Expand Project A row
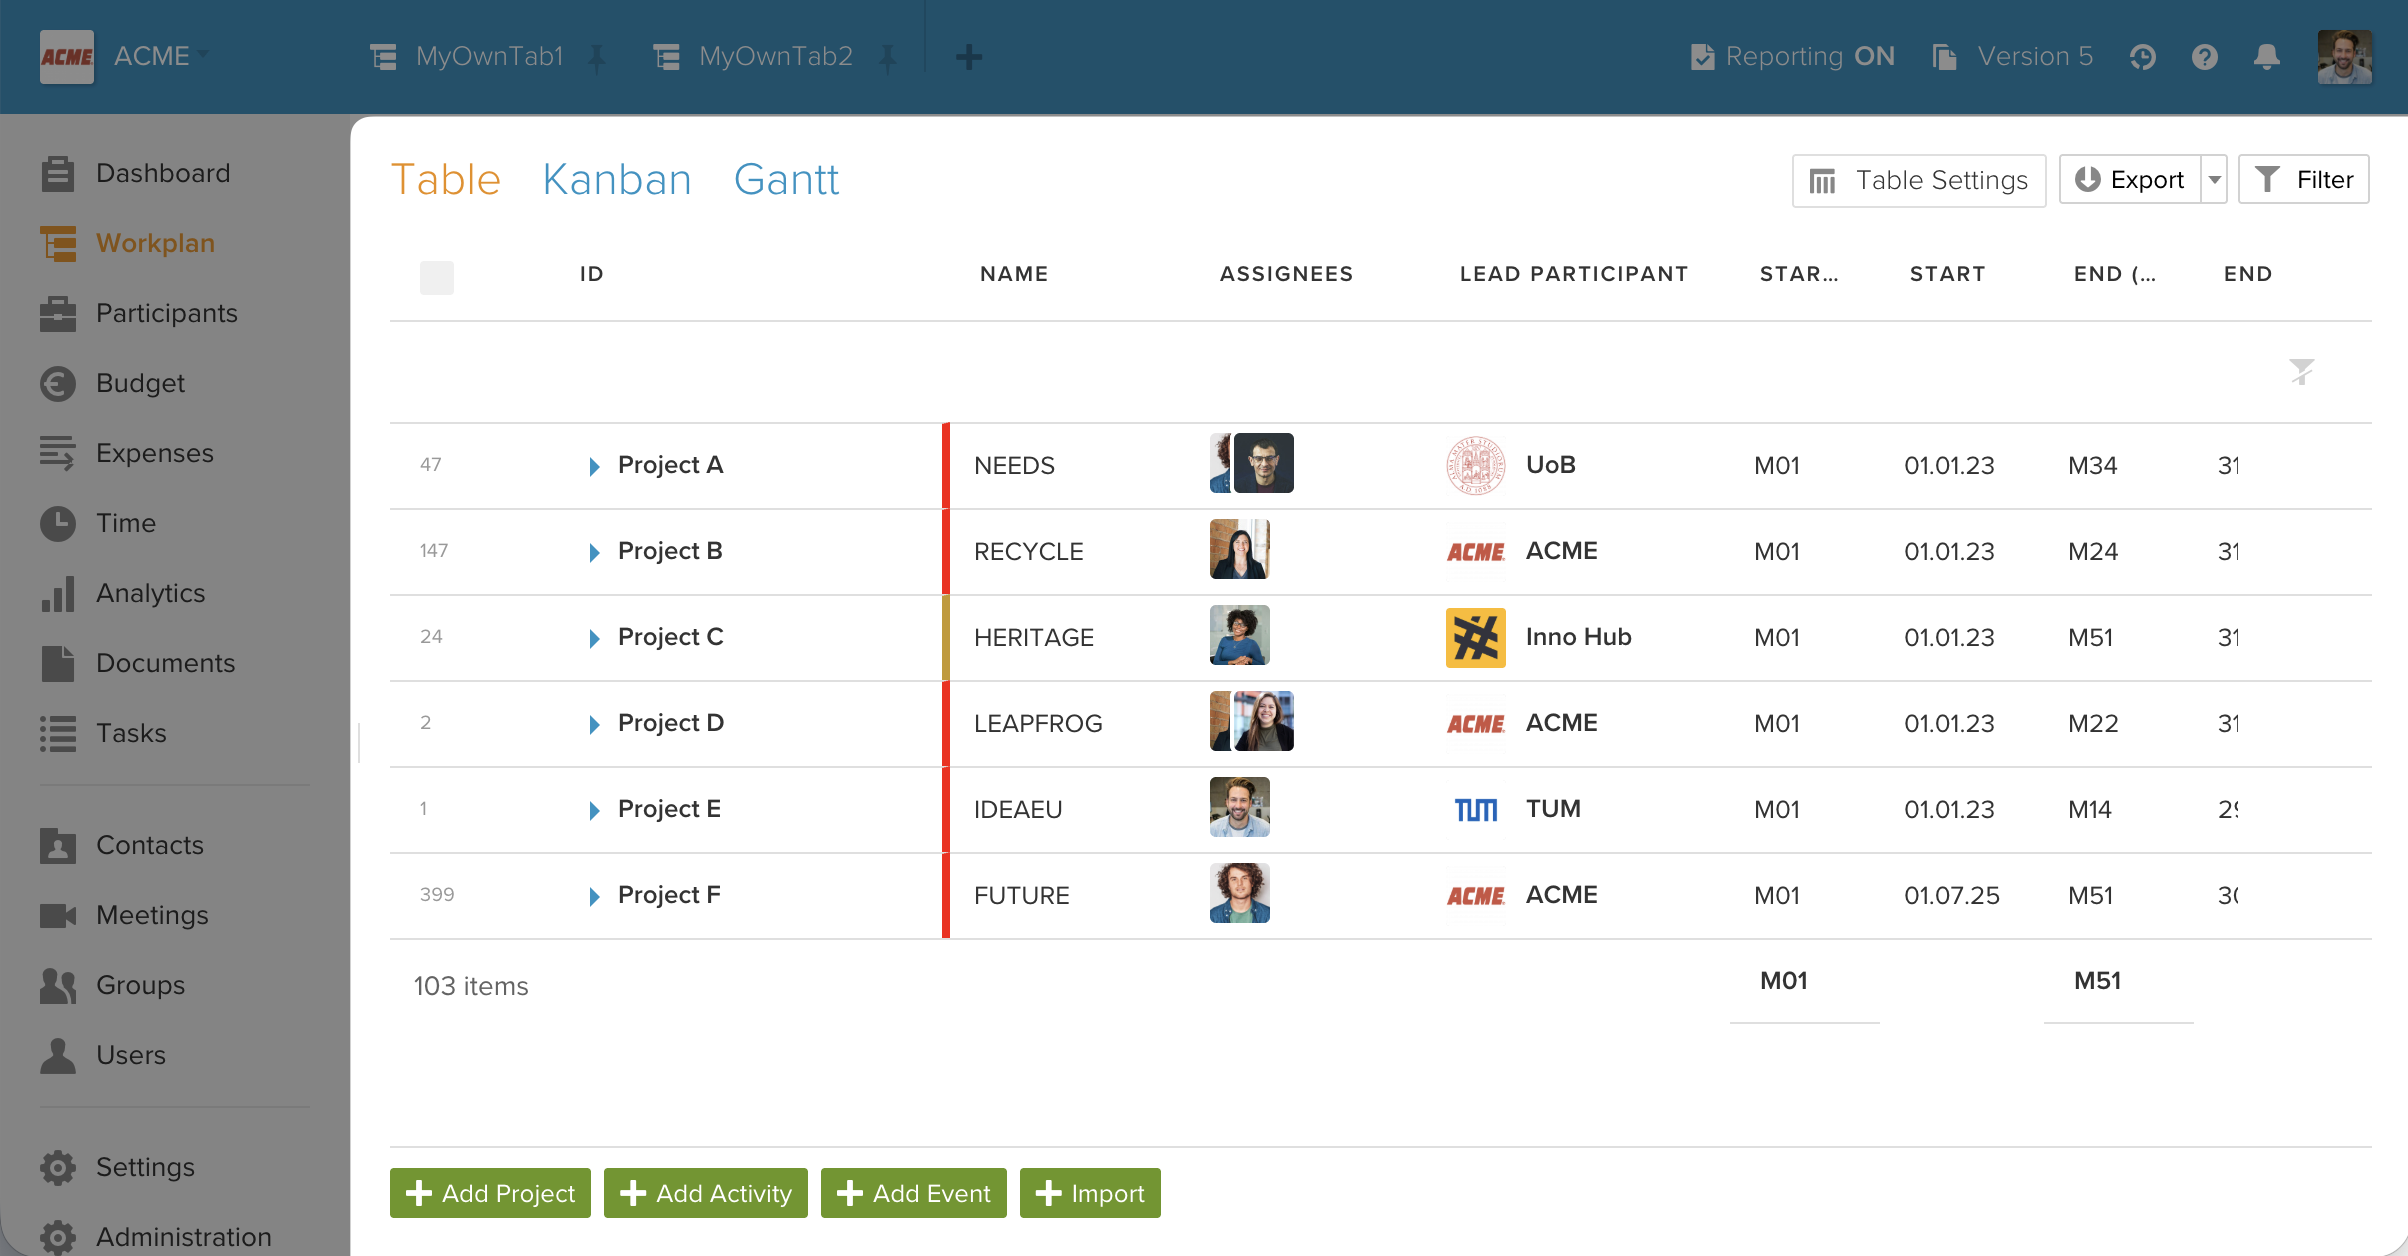Image resolution: width=2408 pixels, height=1256 pixels. pos(594,466)
